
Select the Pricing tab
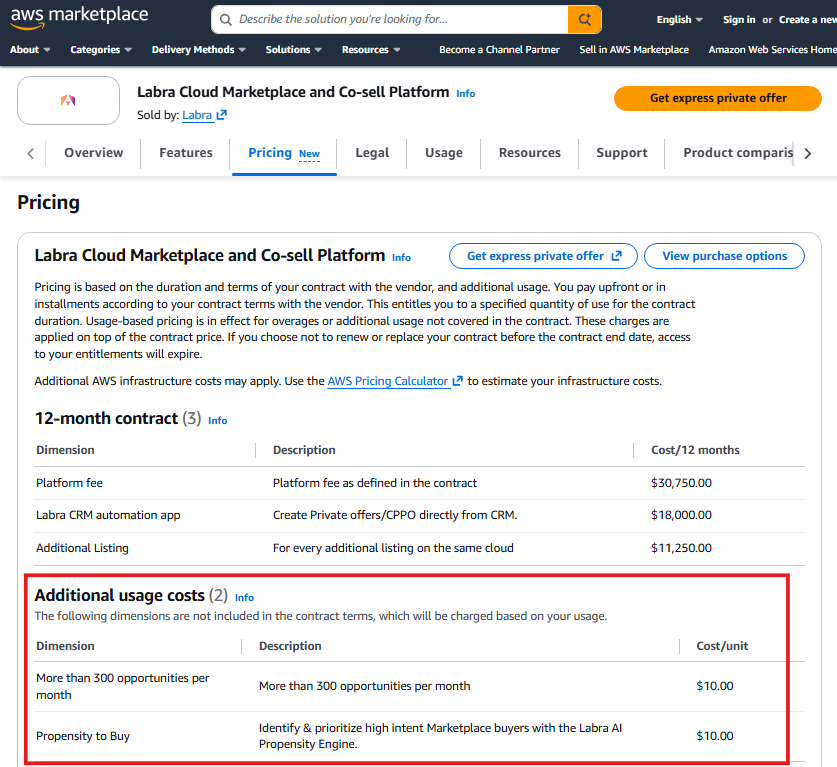[284, 153]
